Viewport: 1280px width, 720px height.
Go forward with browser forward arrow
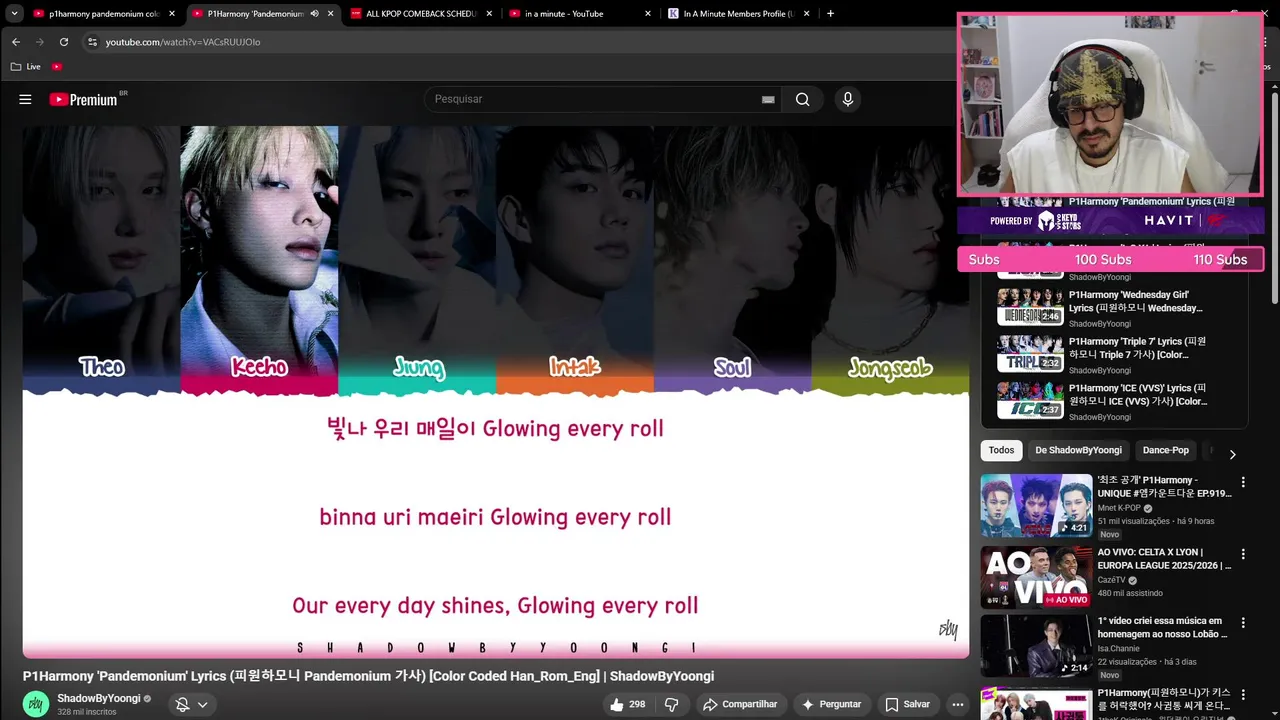pyautogui.click(x=40, y=42)
